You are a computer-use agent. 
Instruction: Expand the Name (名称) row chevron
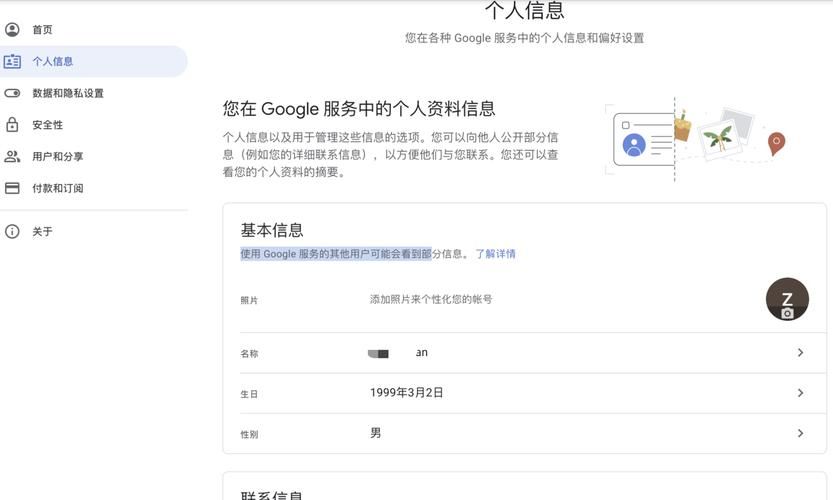coord(800,353)
